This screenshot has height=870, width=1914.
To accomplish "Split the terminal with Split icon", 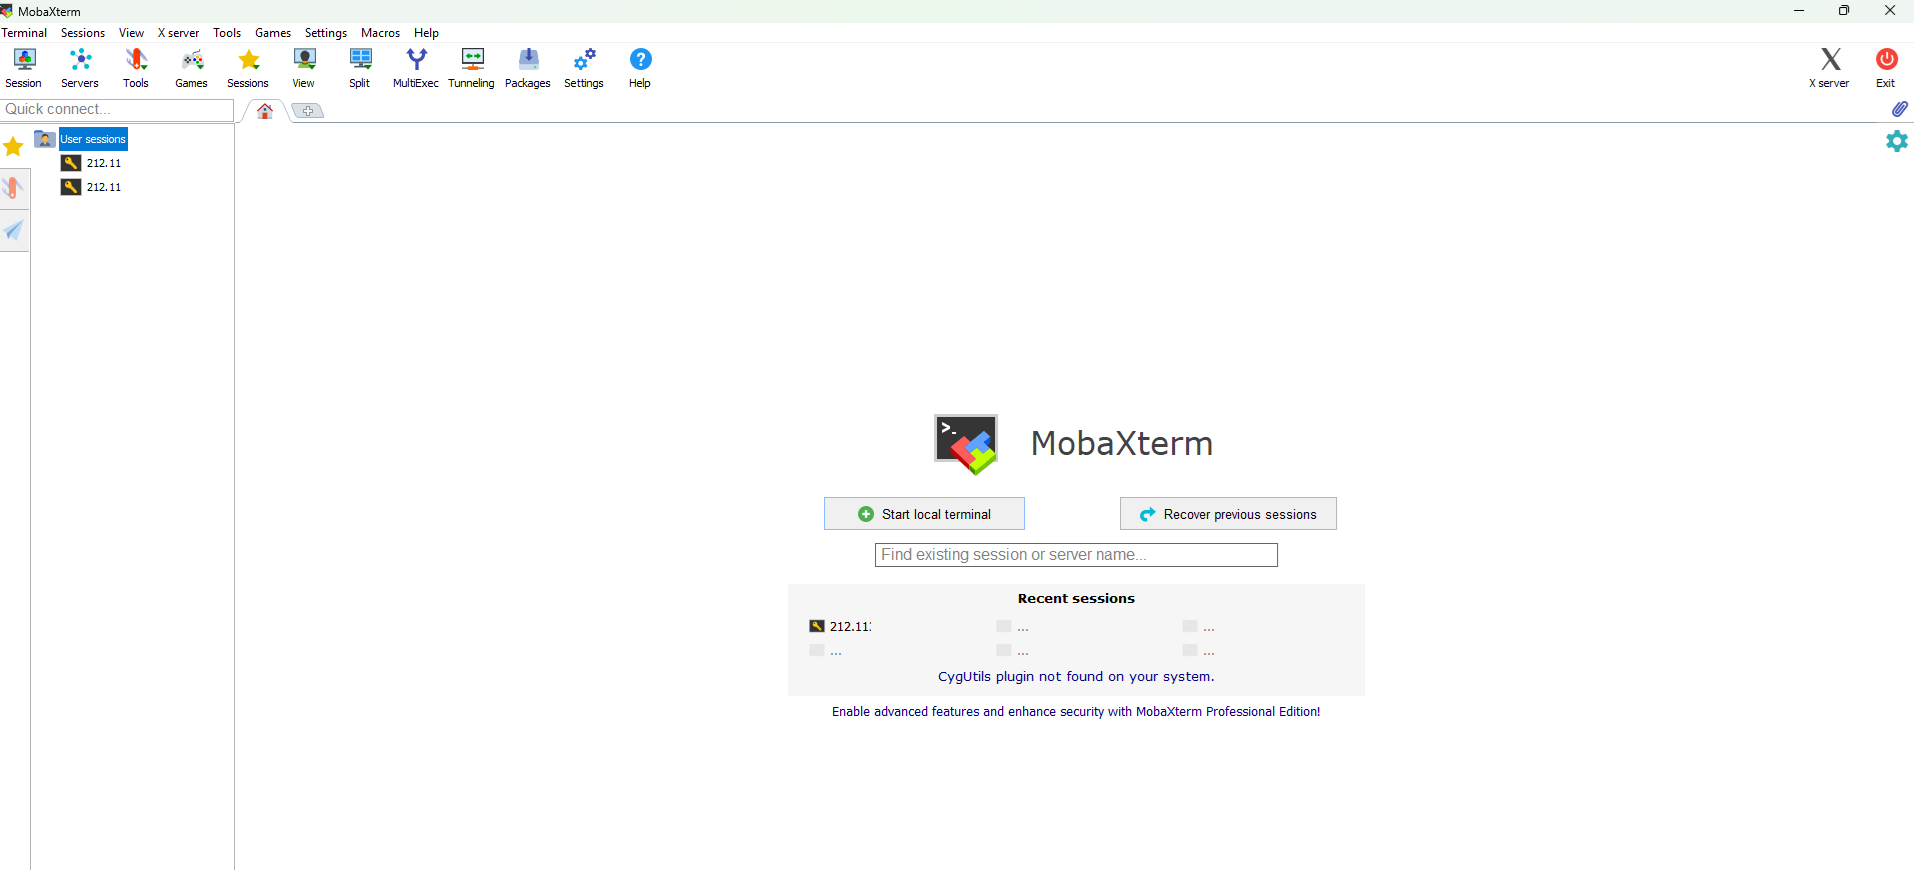I will (x=360, y=68).
